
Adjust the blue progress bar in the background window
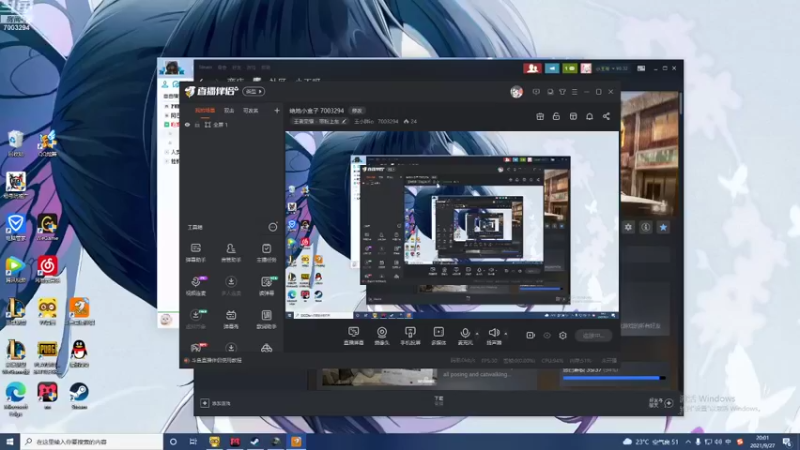(x=613, y=378)
